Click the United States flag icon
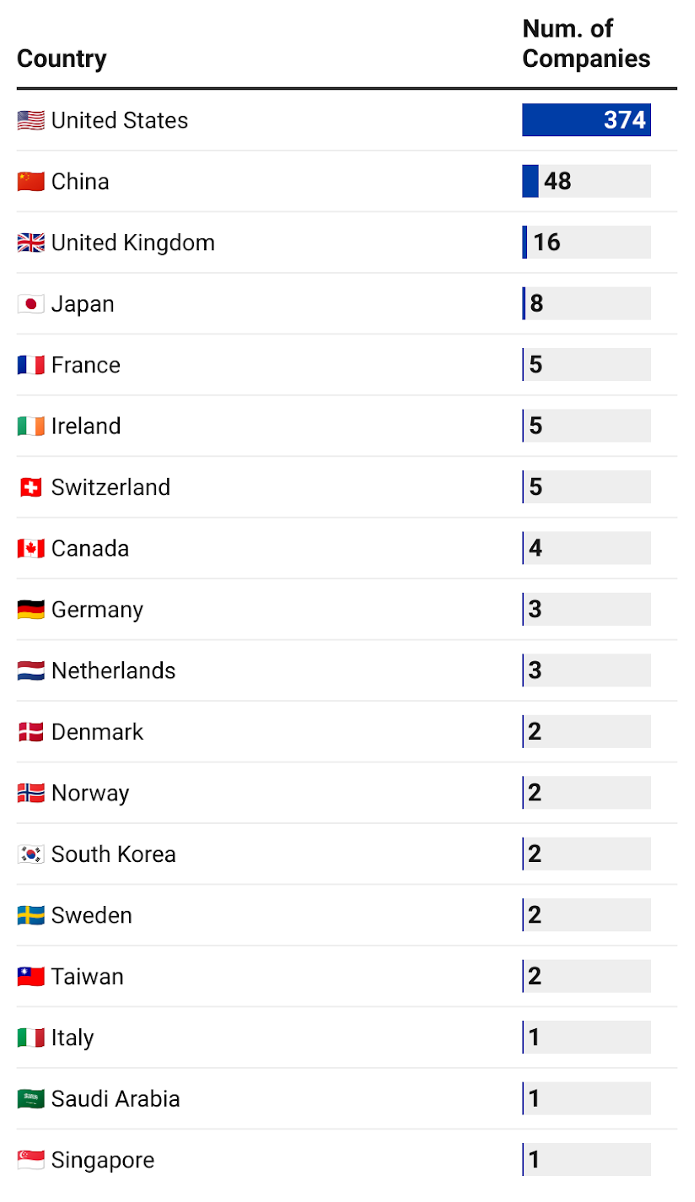 [x=31, y=121]
